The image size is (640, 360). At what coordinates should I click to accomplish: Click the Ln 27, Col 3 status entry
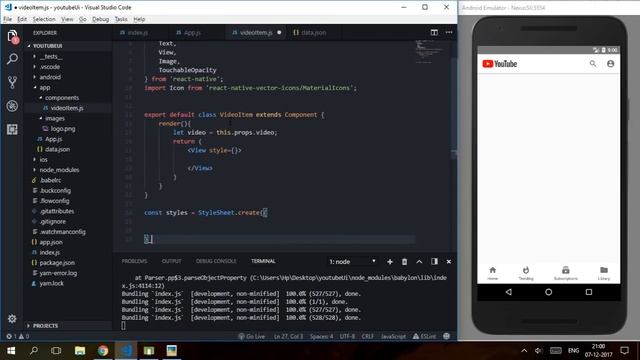289,336
